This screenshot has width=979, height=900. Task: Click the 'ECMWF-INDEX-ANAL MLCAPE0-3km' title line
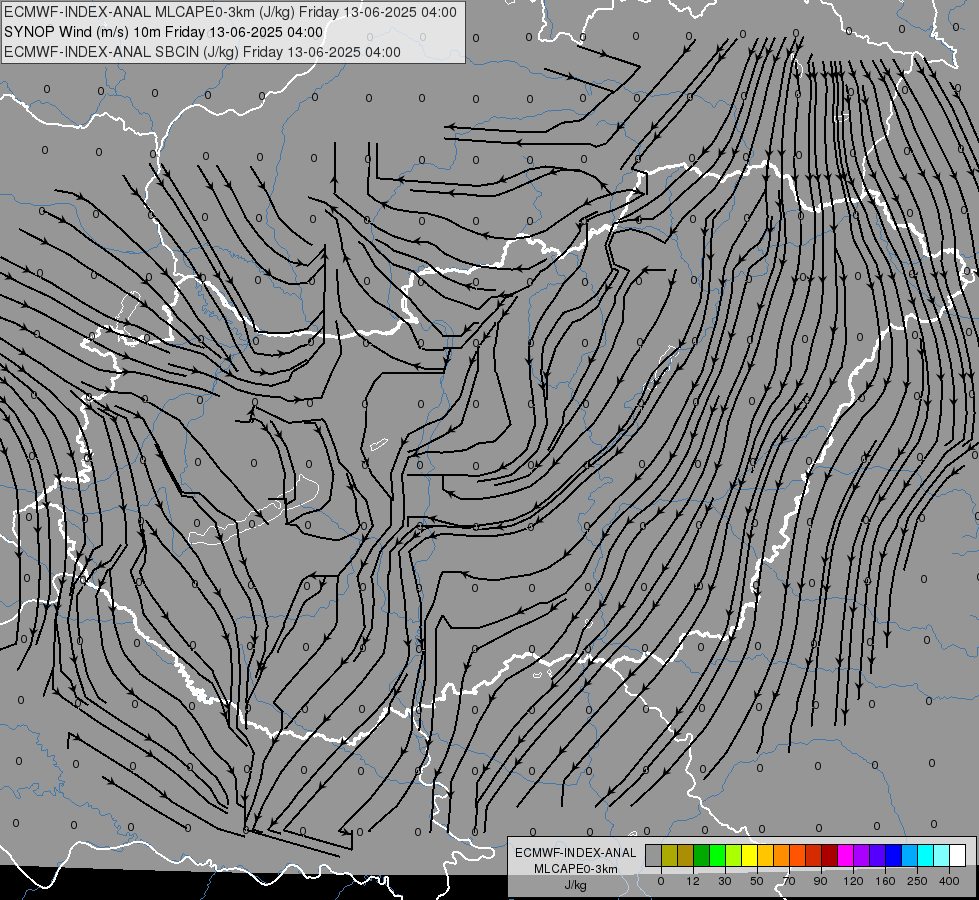(x=230, y=12)
